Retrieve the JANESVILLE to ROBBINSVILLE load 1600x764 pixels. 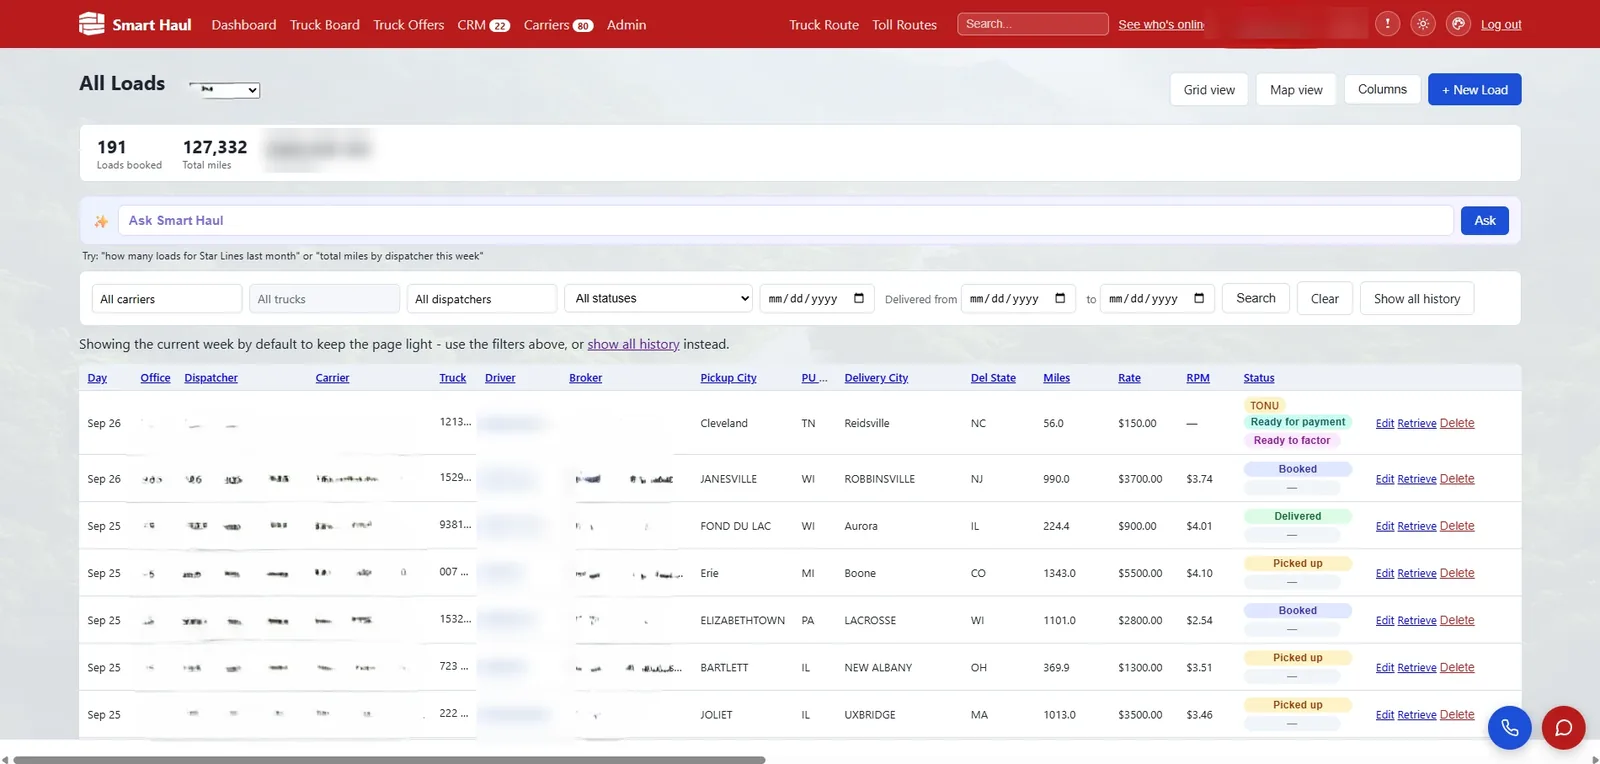pyautogui.click(x=1416, y=479)
